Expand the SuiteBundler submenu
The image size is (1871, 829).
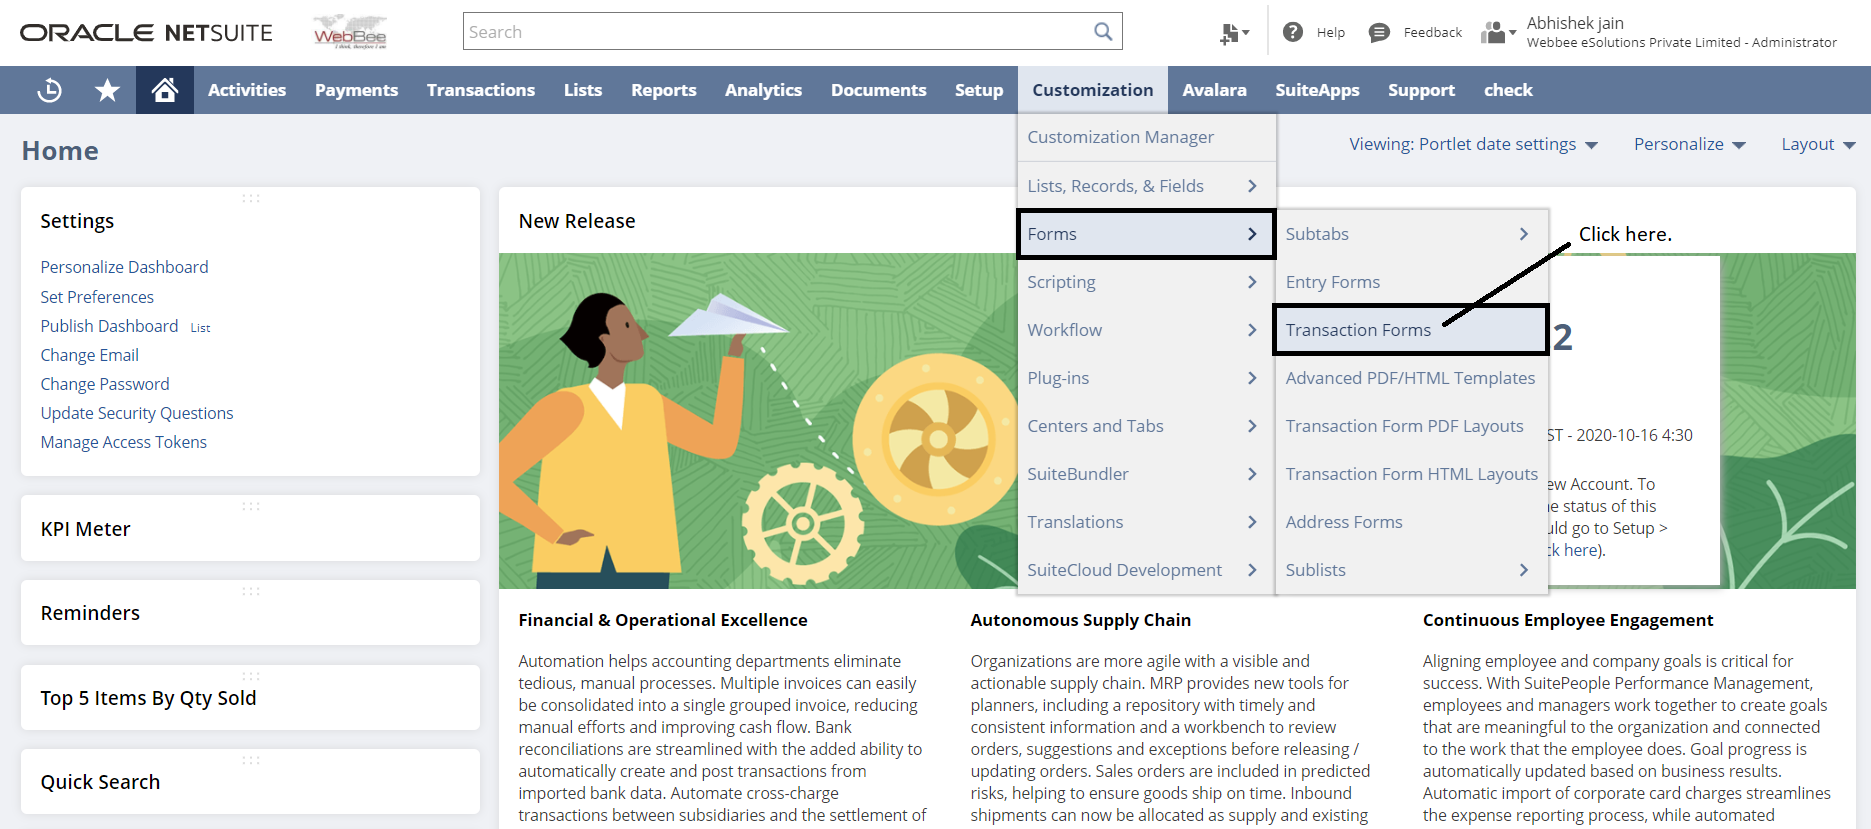1147,474
